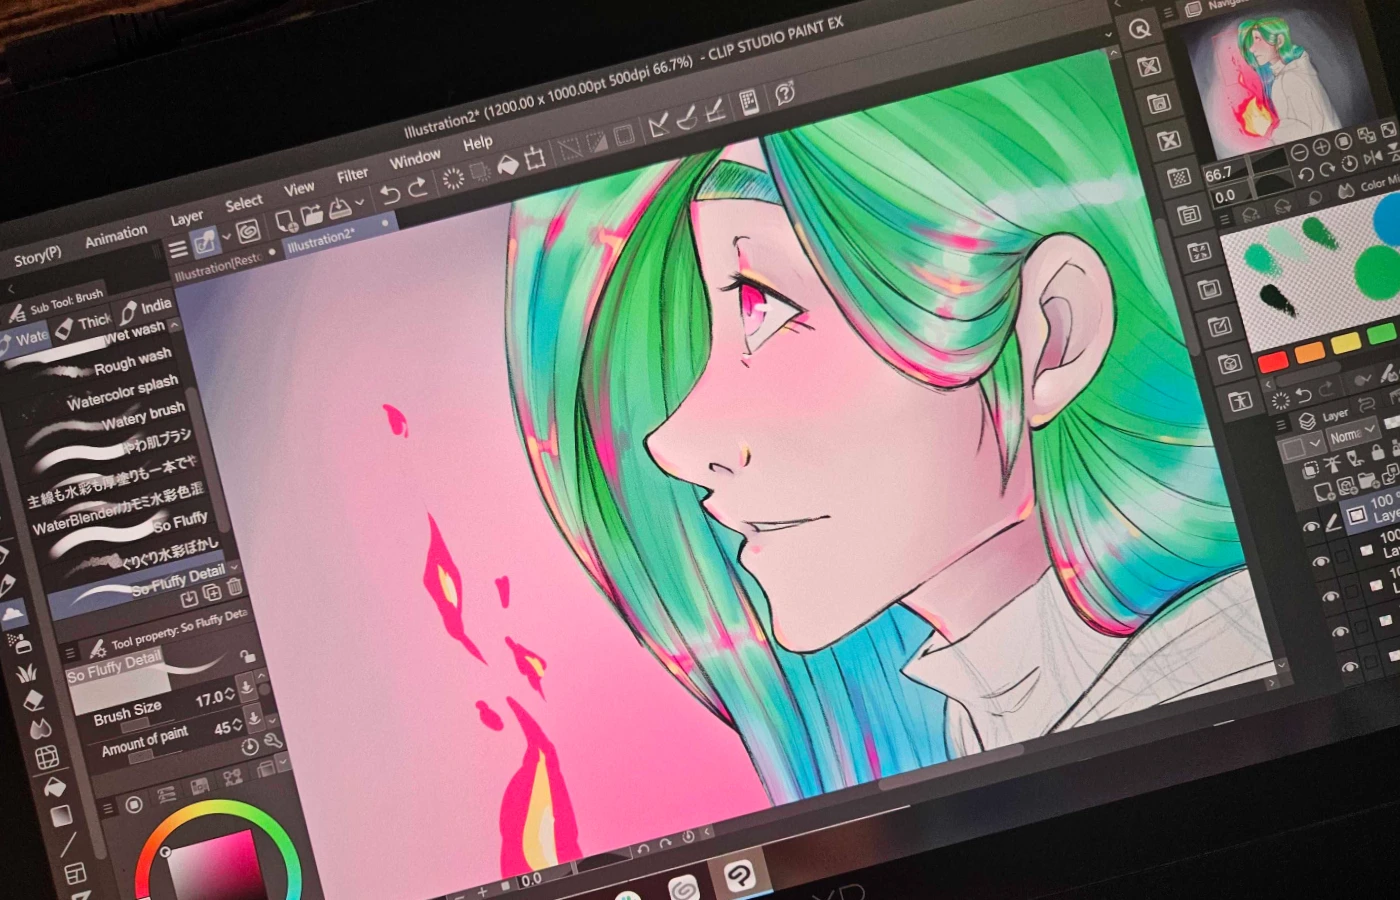Click Clip Studio Paint icon on the taskbar
The image size is (1400, 900).
coord(740,876)
